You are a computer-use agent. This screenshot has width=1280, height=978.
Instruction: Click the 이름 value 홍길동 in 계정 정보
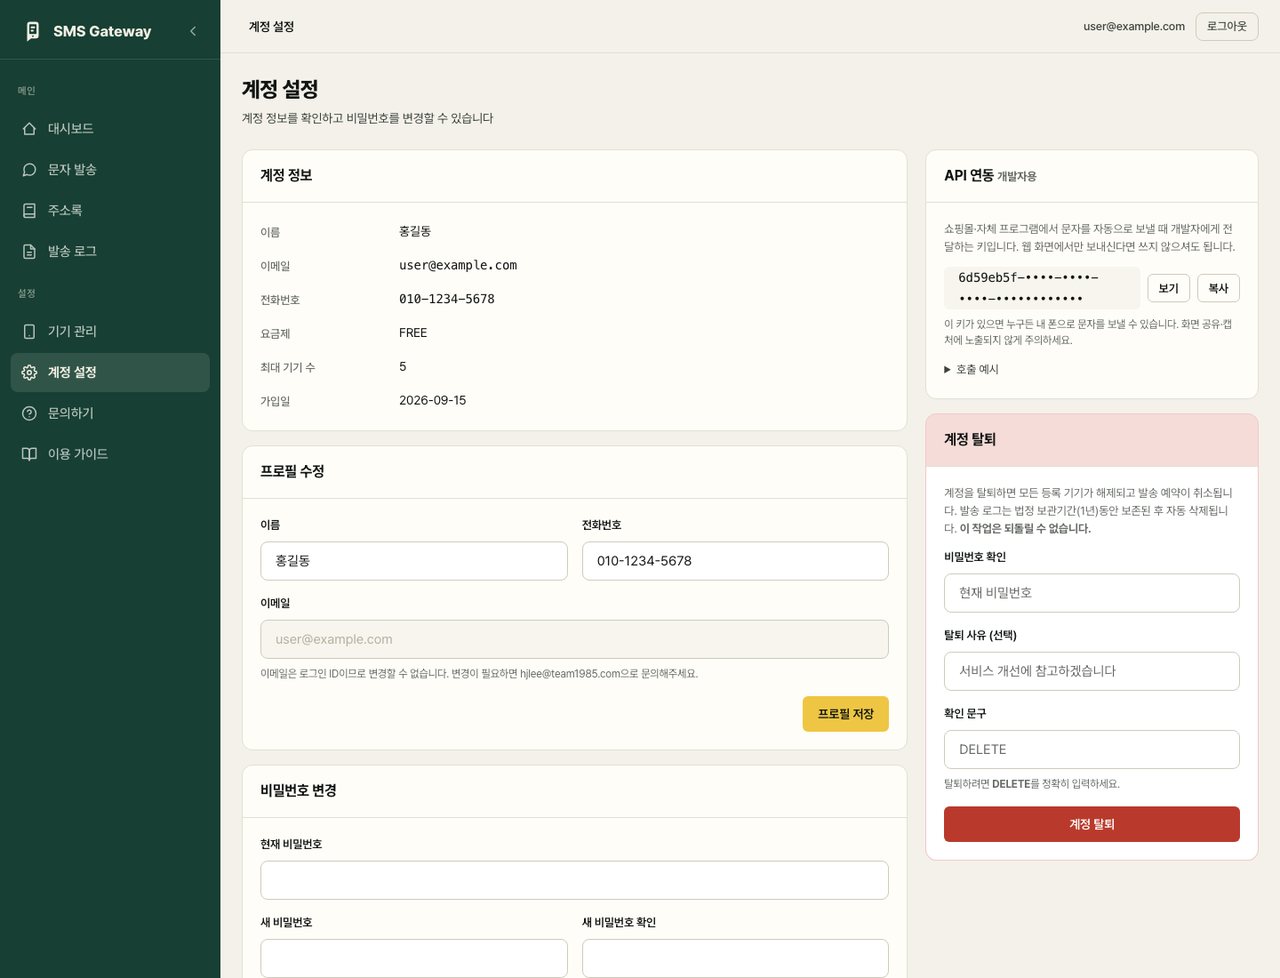[415, 231]
